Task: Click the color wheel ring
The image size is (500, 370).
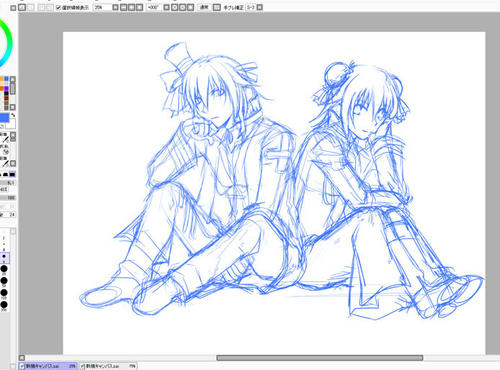Action: (9, 43)
